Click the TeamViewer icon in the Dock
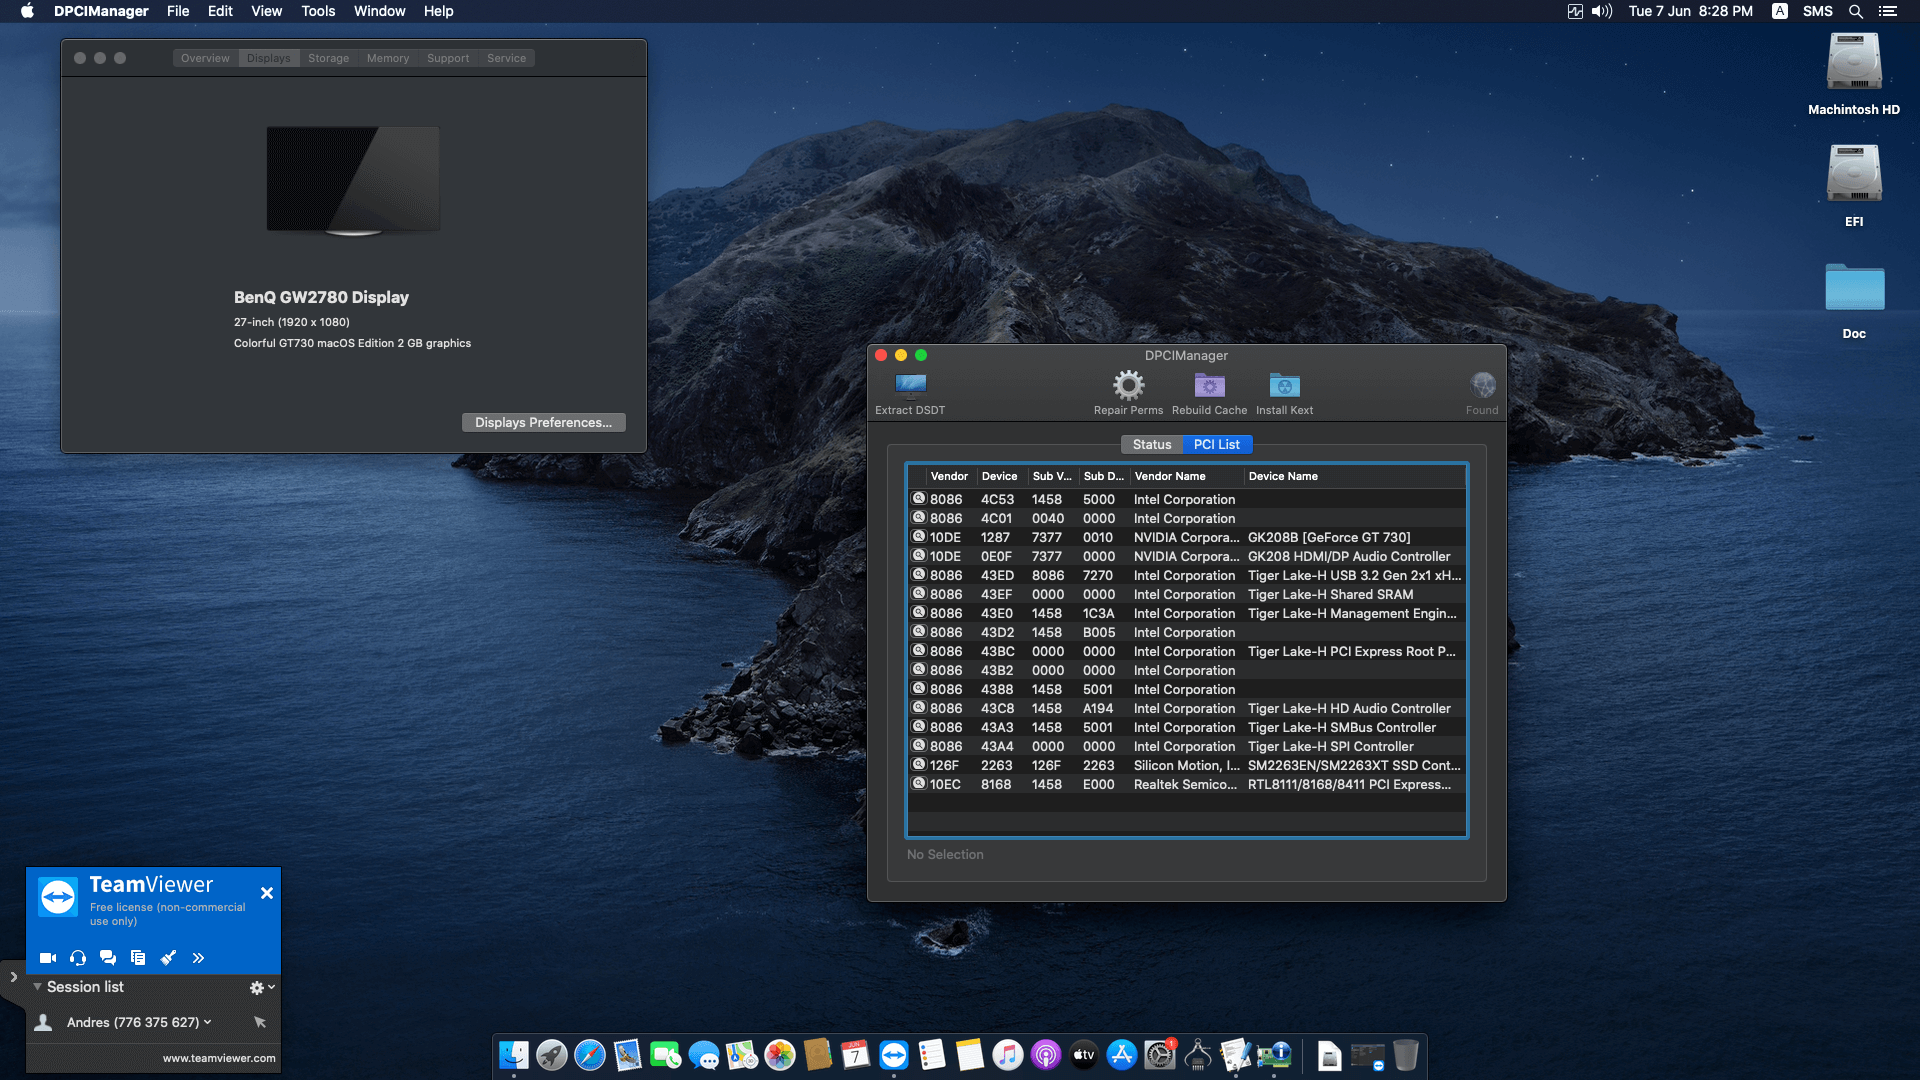This screenshot has width=1920, height=1080. pos(893,1055)
